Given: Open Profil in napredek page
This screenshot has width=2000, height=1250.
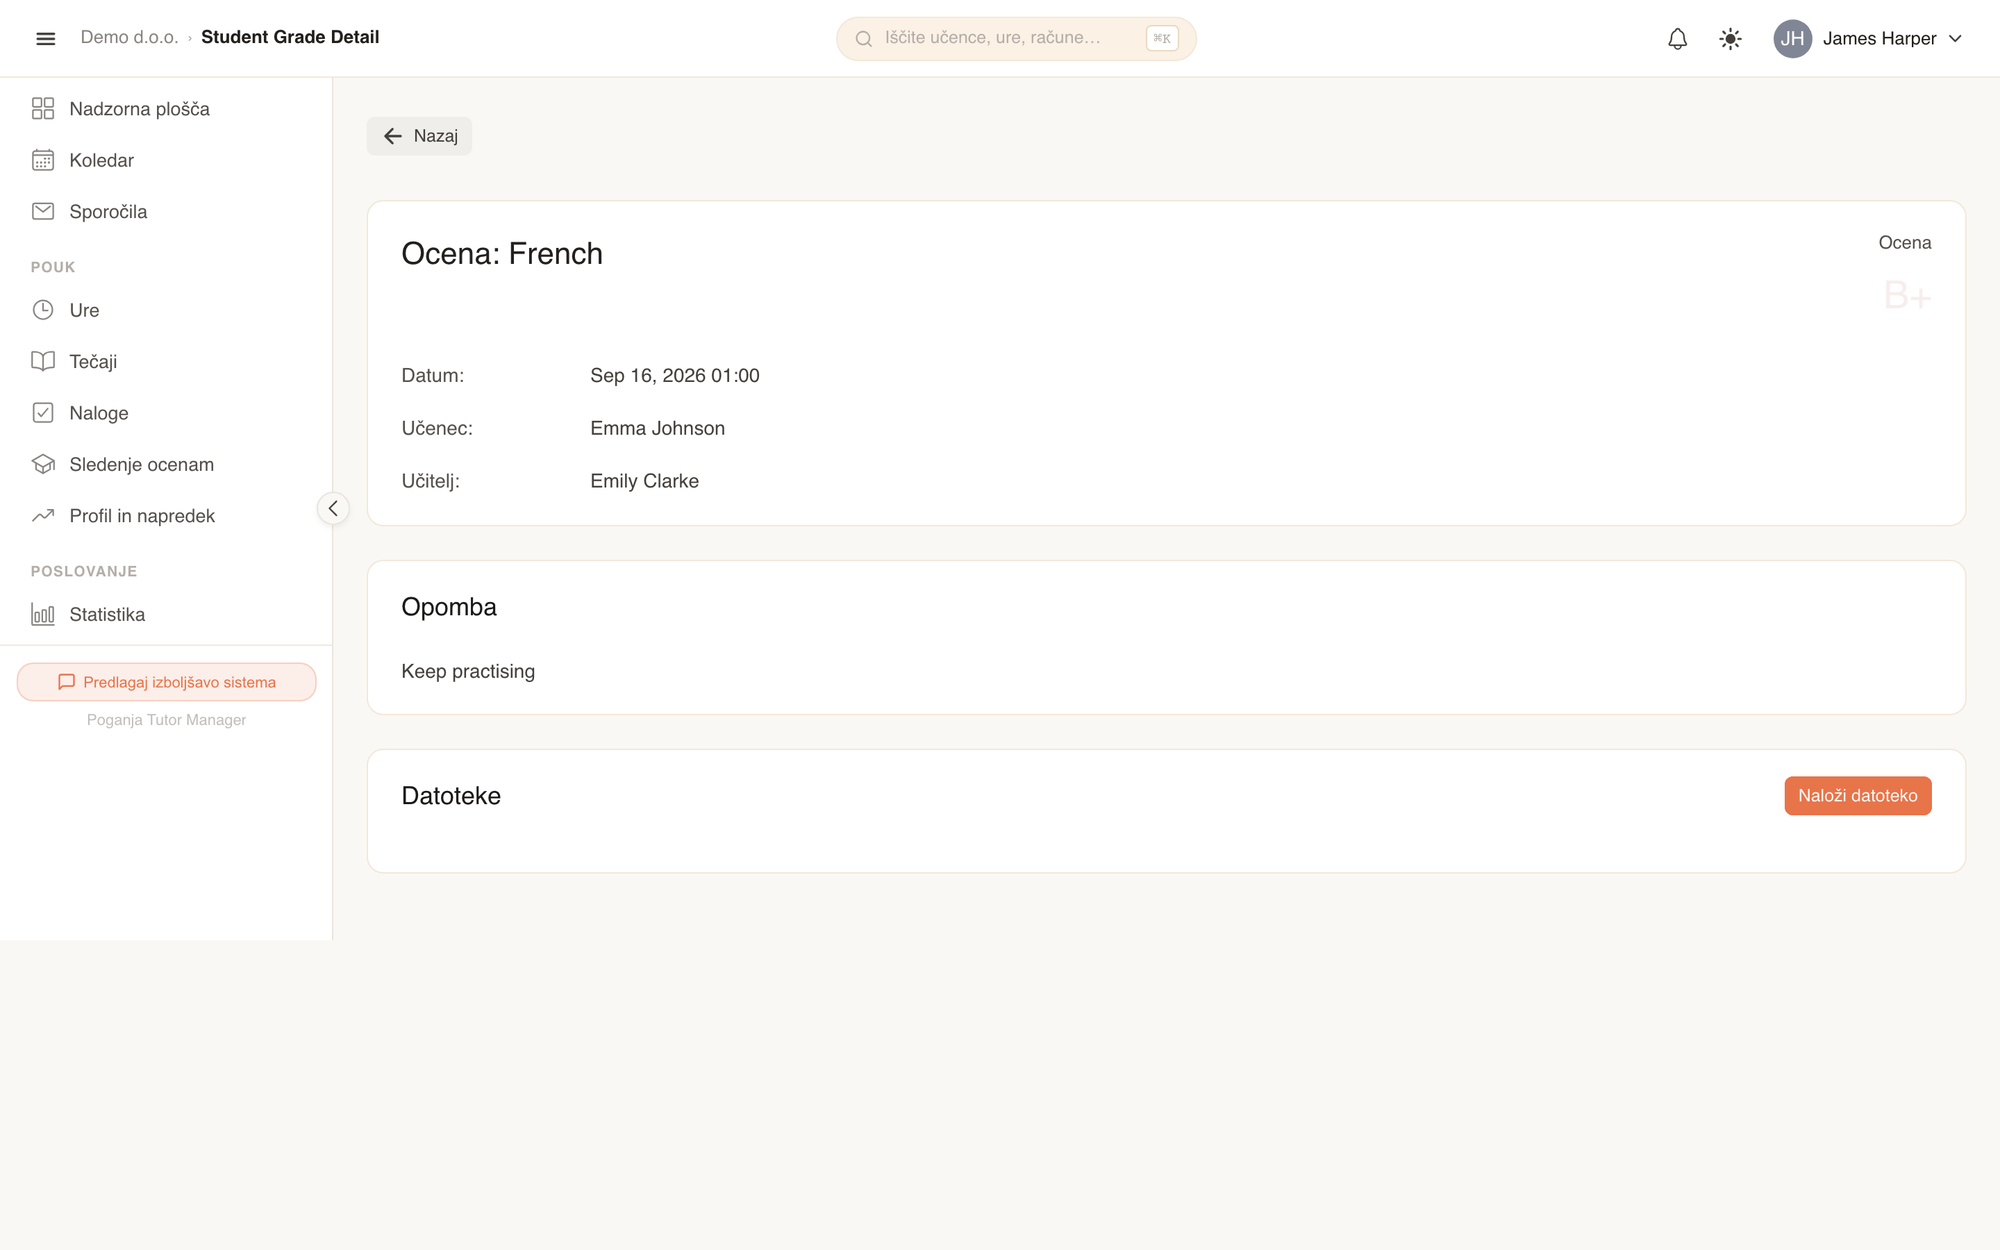Looking at the screenshot, I should pos(166,515).
